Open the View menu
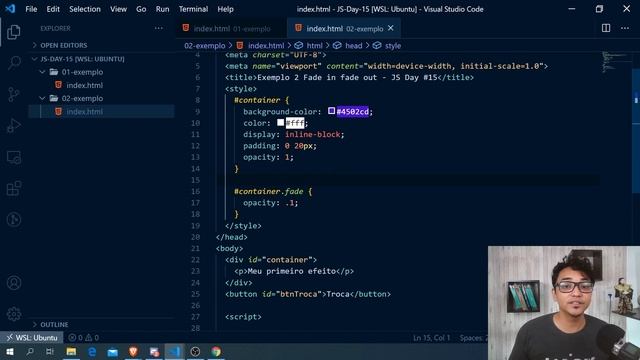The image size is (640, 360). point(118,9)
